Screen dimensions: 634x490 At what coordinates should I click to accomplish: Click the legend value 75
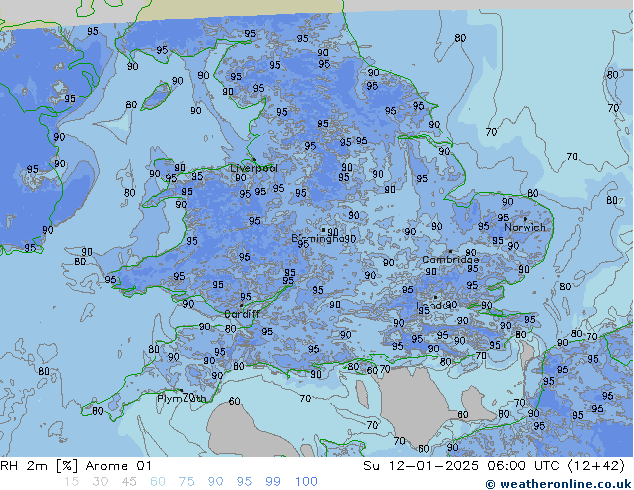tap(186, 482)
